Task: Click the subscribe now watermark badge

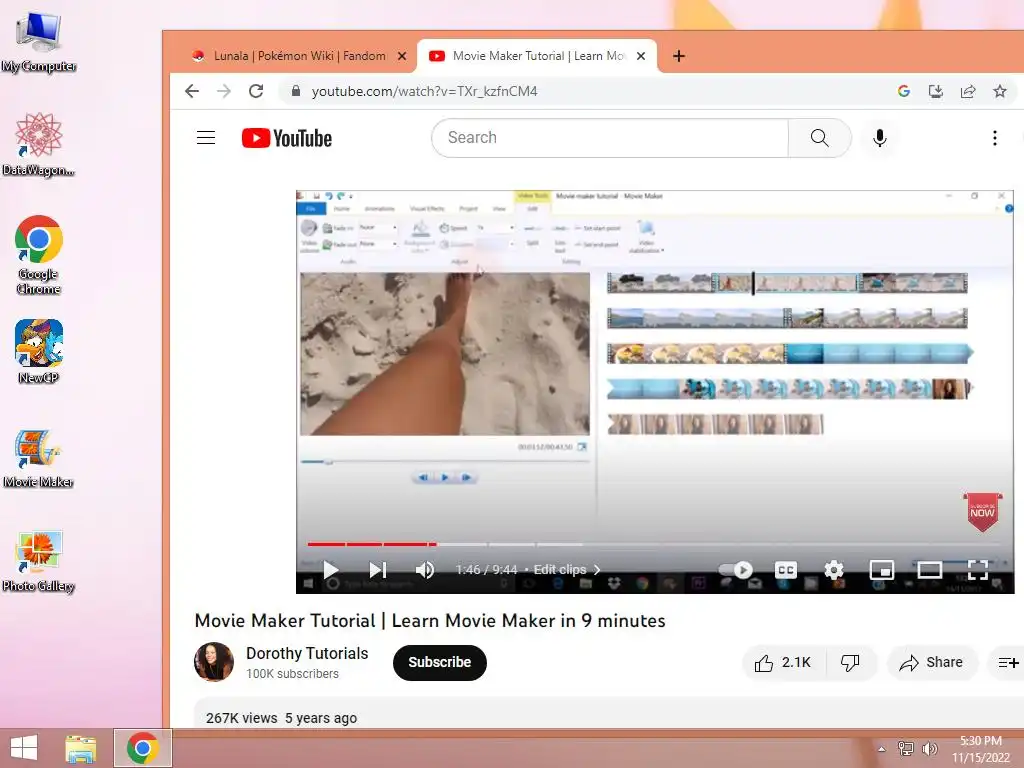Action: 982,511
